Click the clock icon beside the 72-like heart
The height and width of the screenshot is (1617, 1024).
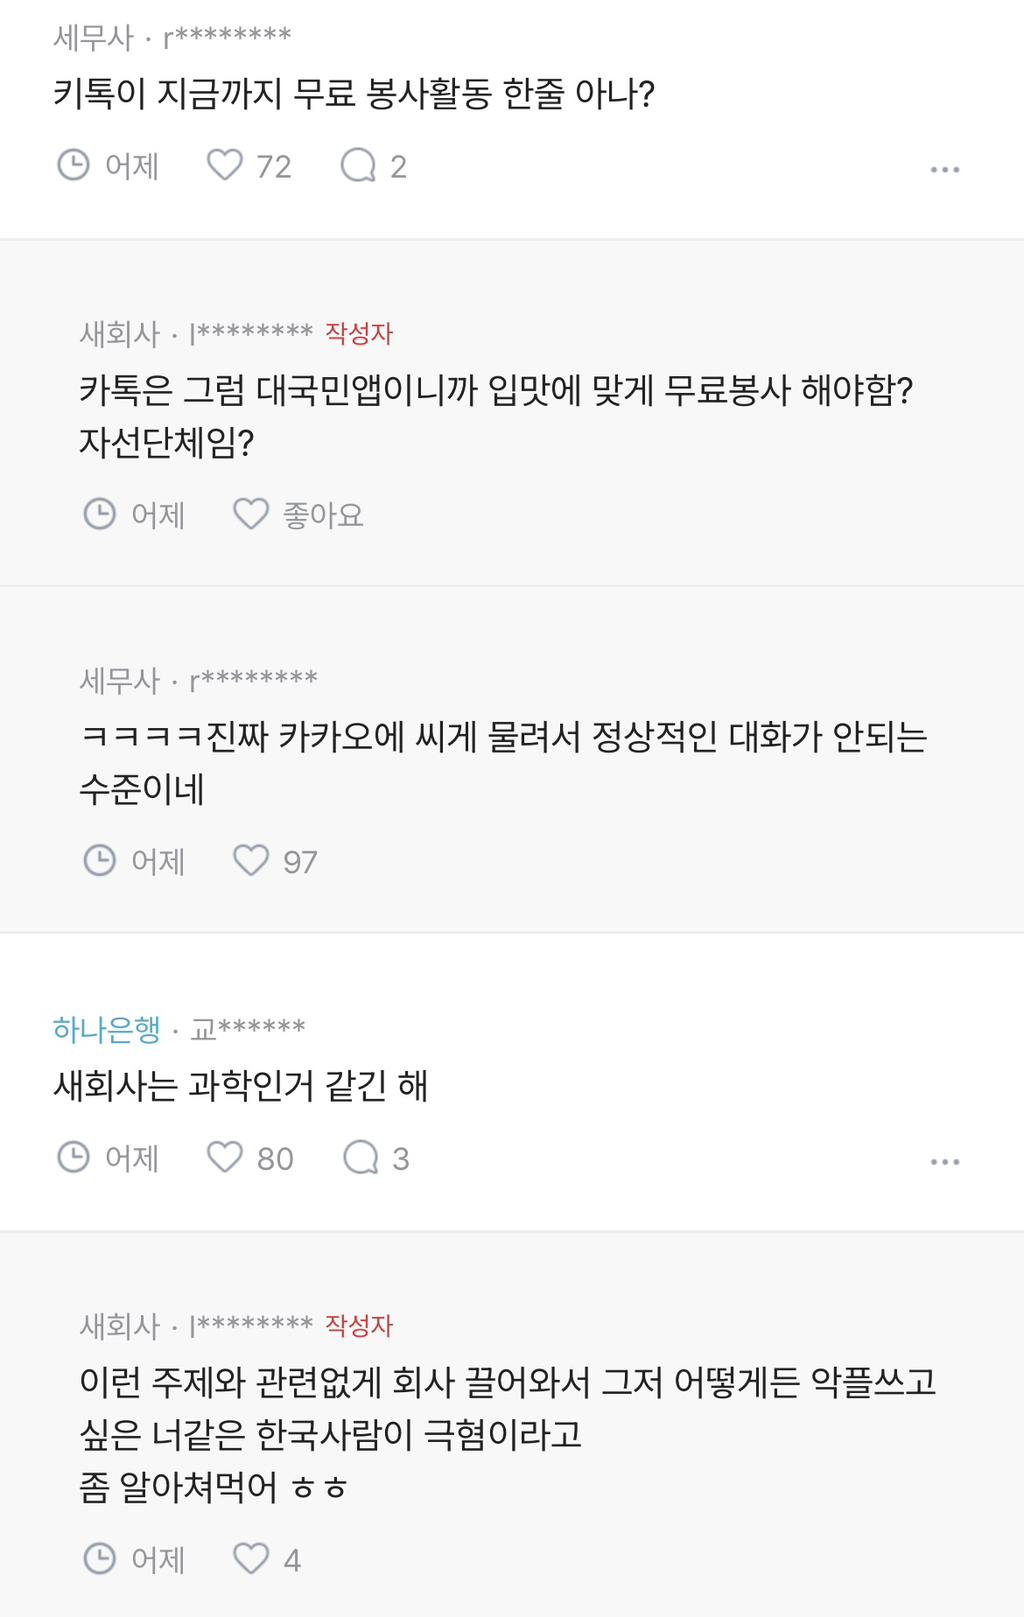click(73, 165)
